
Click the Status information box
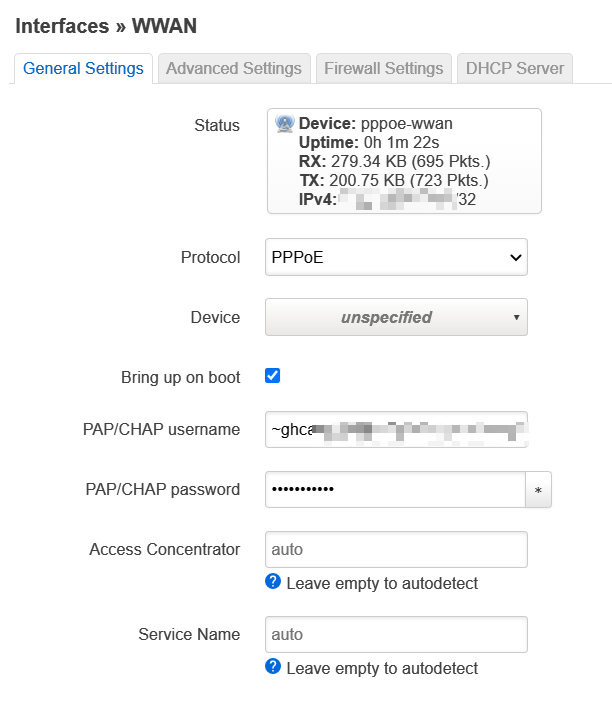404,161
